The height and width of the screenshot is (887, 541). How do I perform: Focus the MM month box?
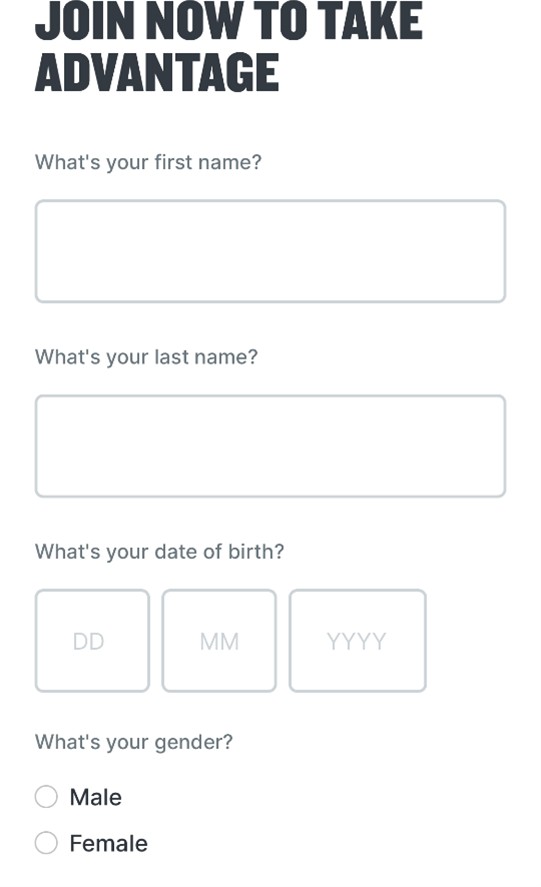(219, 641)
